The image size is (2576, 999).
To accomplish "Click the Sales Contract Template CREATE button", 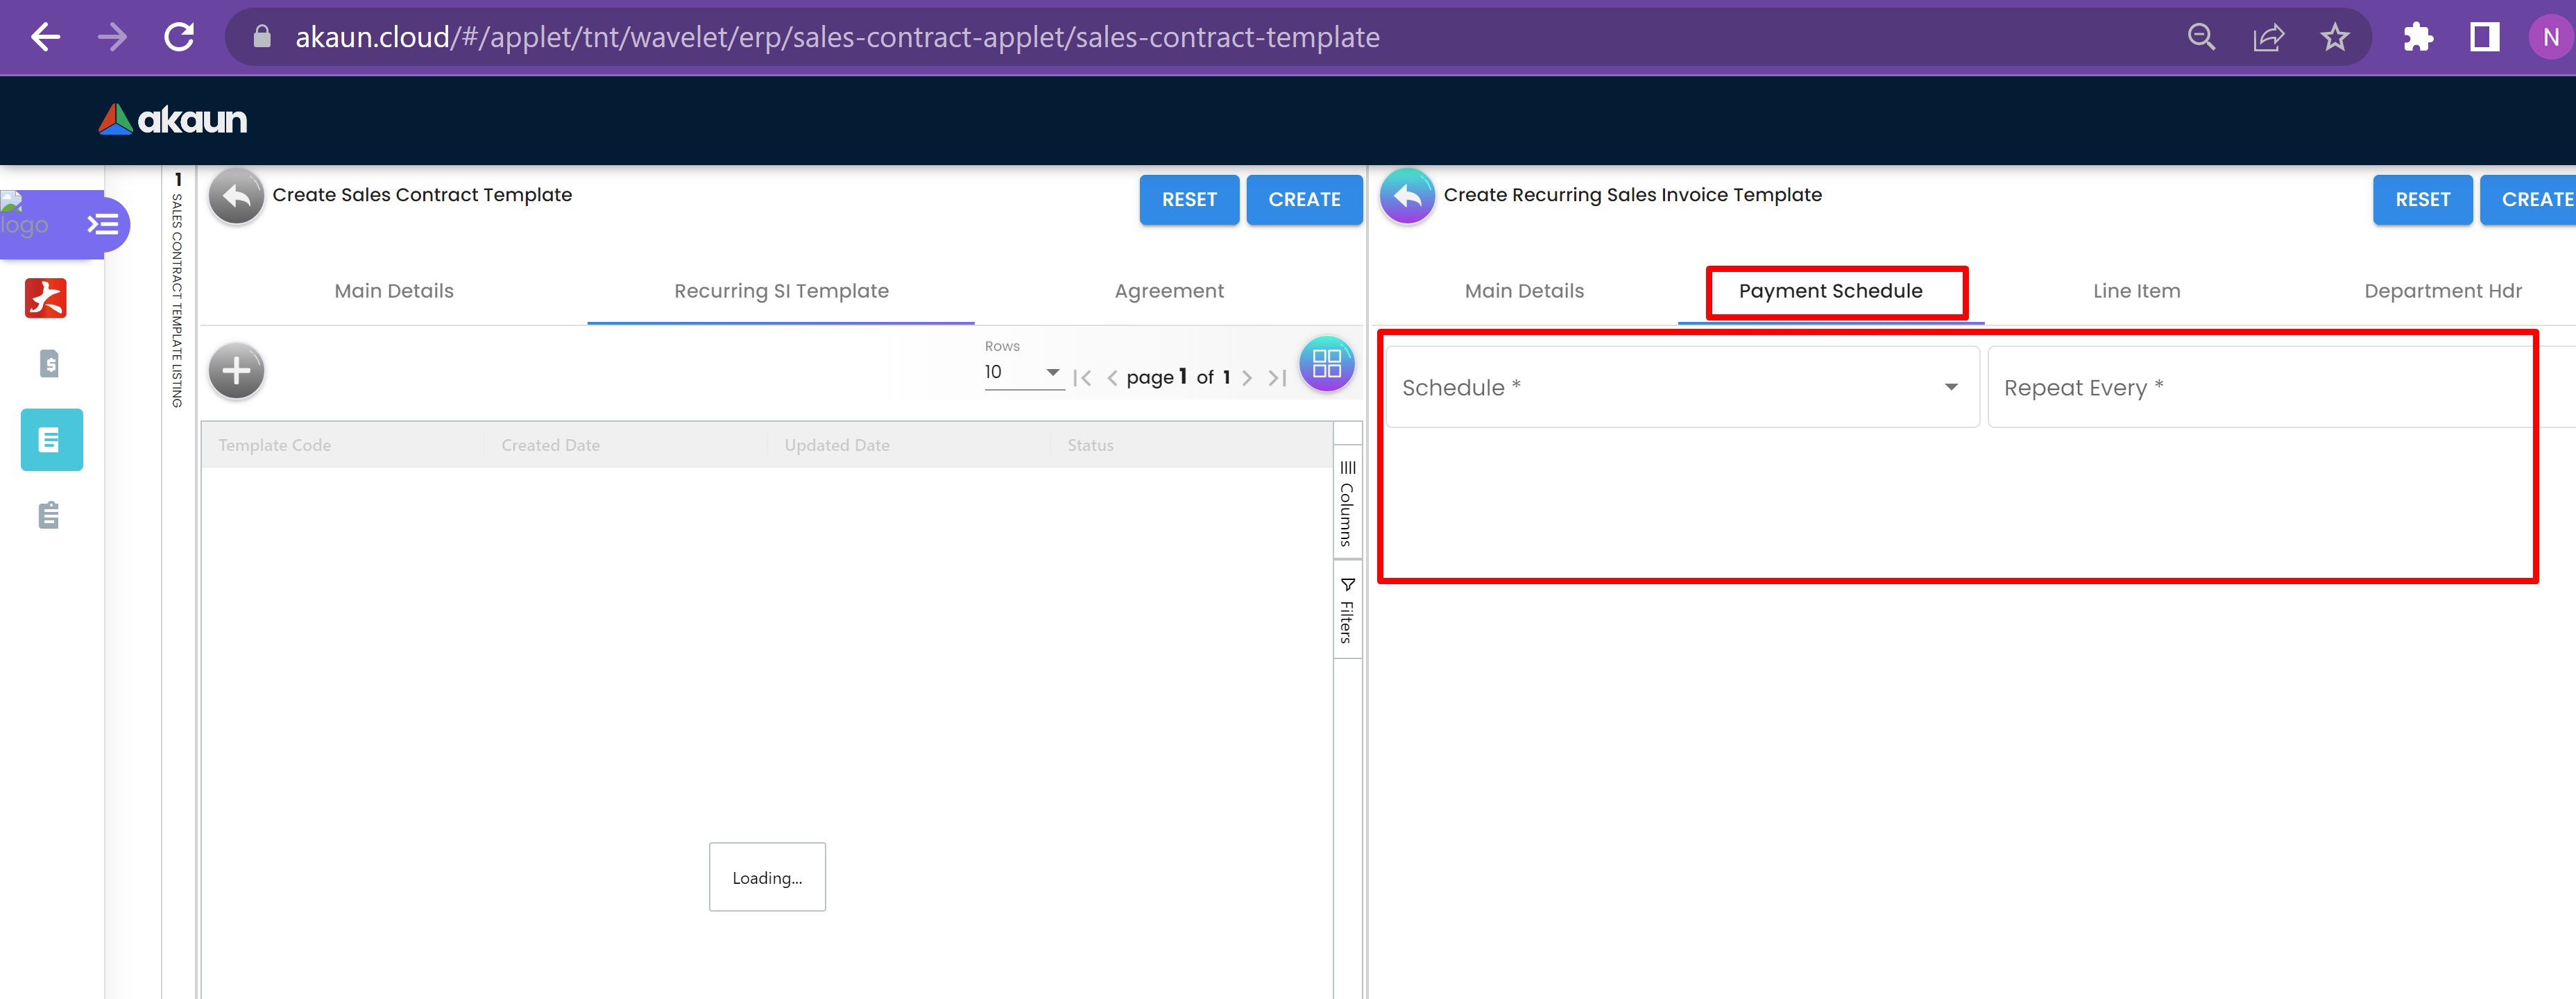I will pyautogui.click(x=1303, y=199).
